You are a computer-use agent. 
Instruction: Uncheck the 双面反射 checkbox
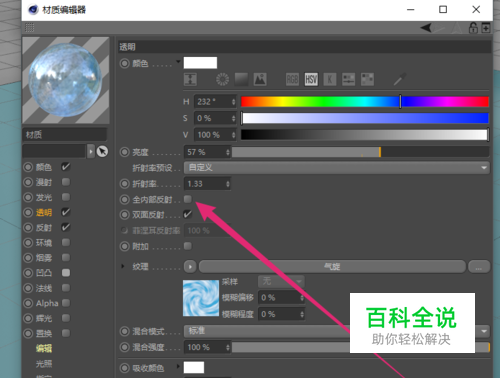click(x=188, y=214)
